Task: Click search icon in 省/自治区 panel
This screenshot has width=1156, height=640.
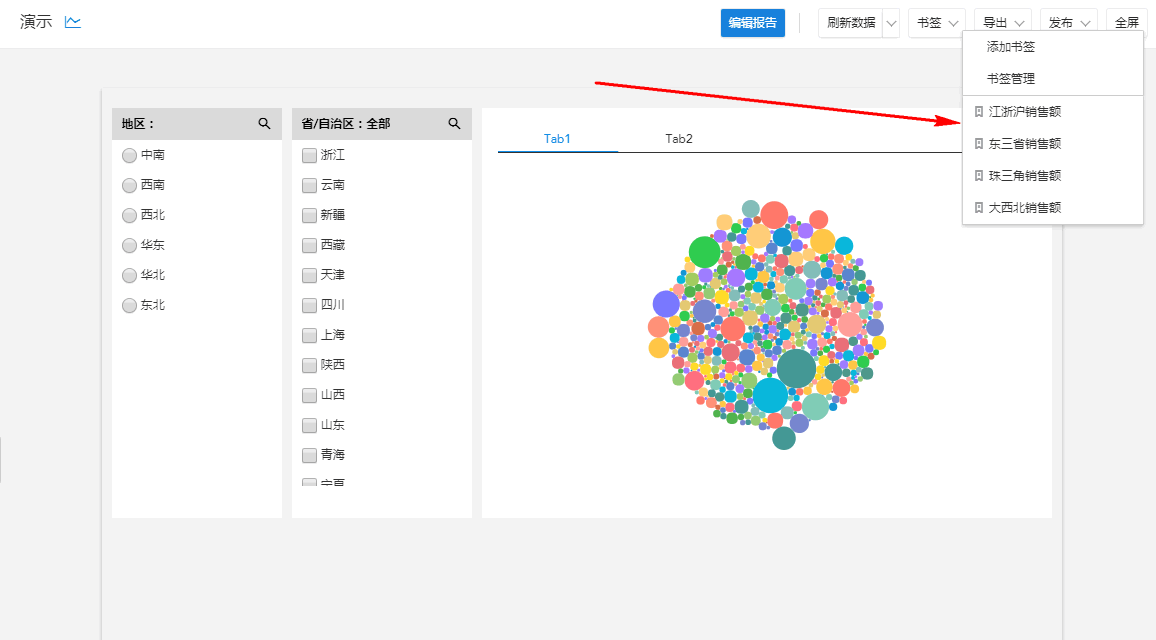Action: [x=454, y=123]
